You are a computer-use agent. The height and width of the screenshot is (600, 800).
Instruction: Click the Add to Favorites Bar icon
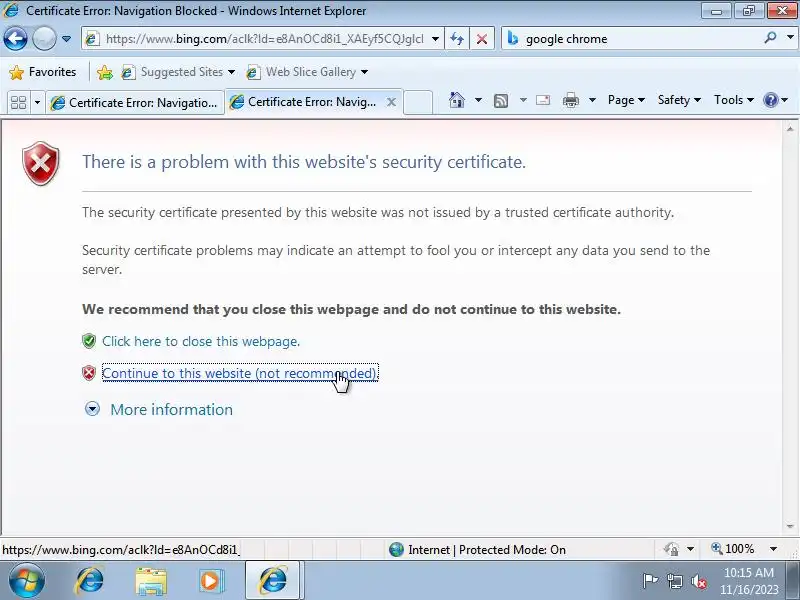(105, 72)
